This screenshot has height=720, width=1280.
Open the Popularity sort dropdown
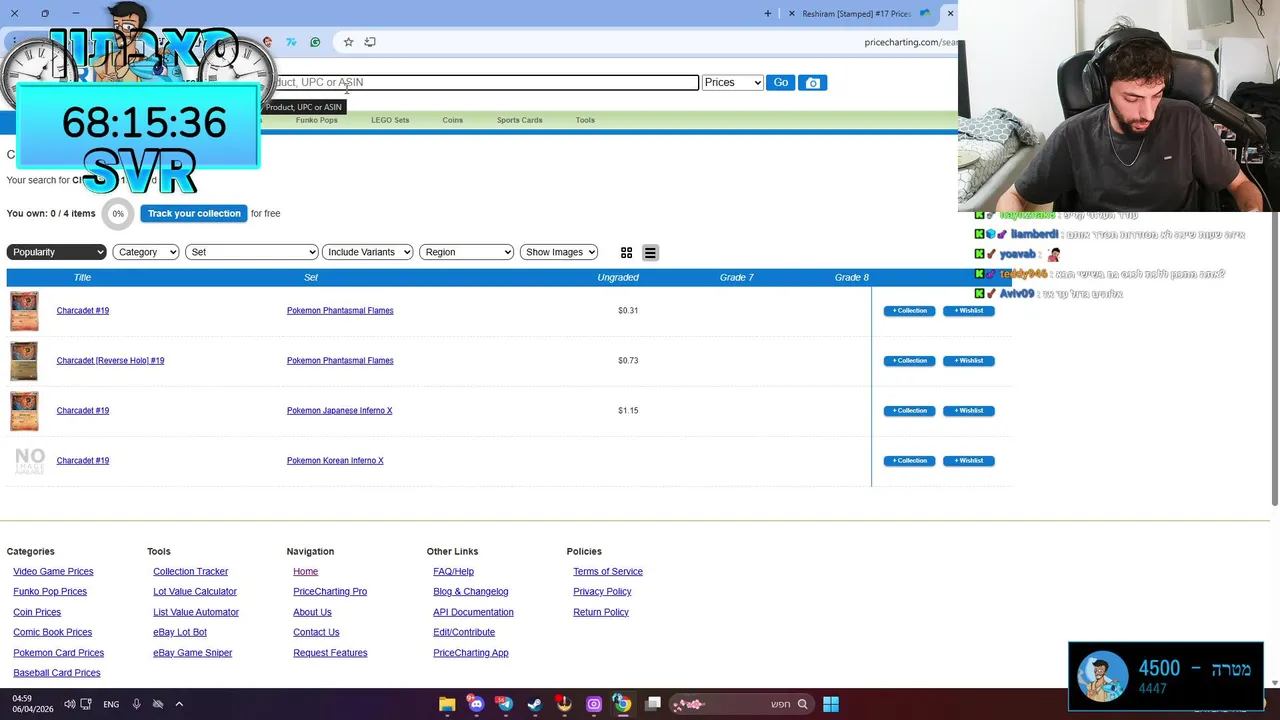tap(56, 252)
